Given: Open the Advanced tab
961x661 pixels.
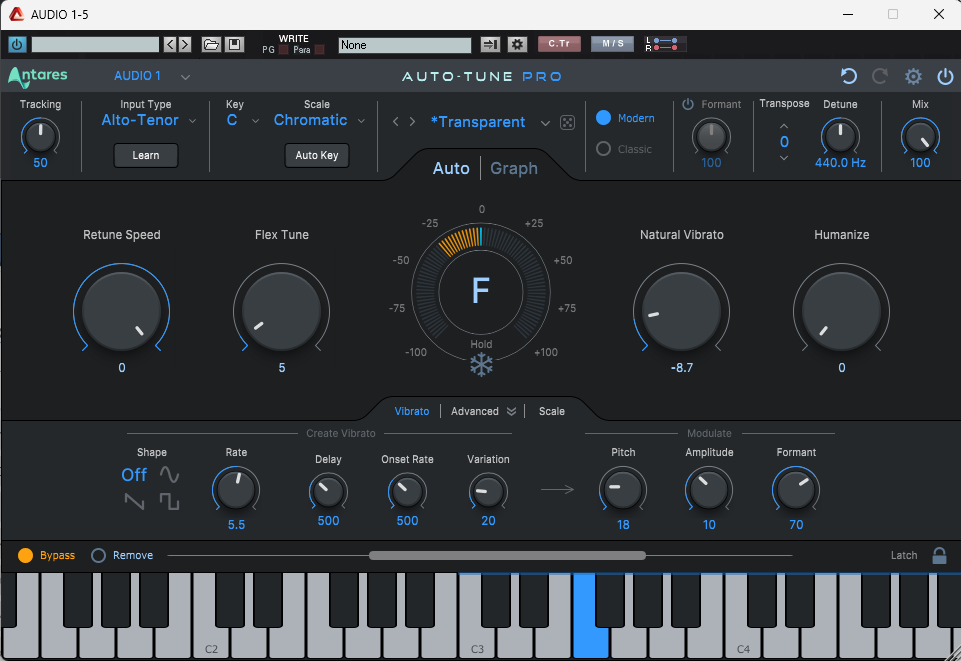Looking at the screenshot, I should 474,411.
